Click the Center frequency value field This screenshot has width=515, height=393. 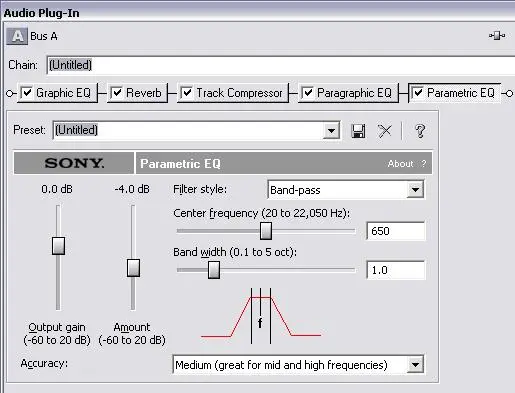pos(395,231)
